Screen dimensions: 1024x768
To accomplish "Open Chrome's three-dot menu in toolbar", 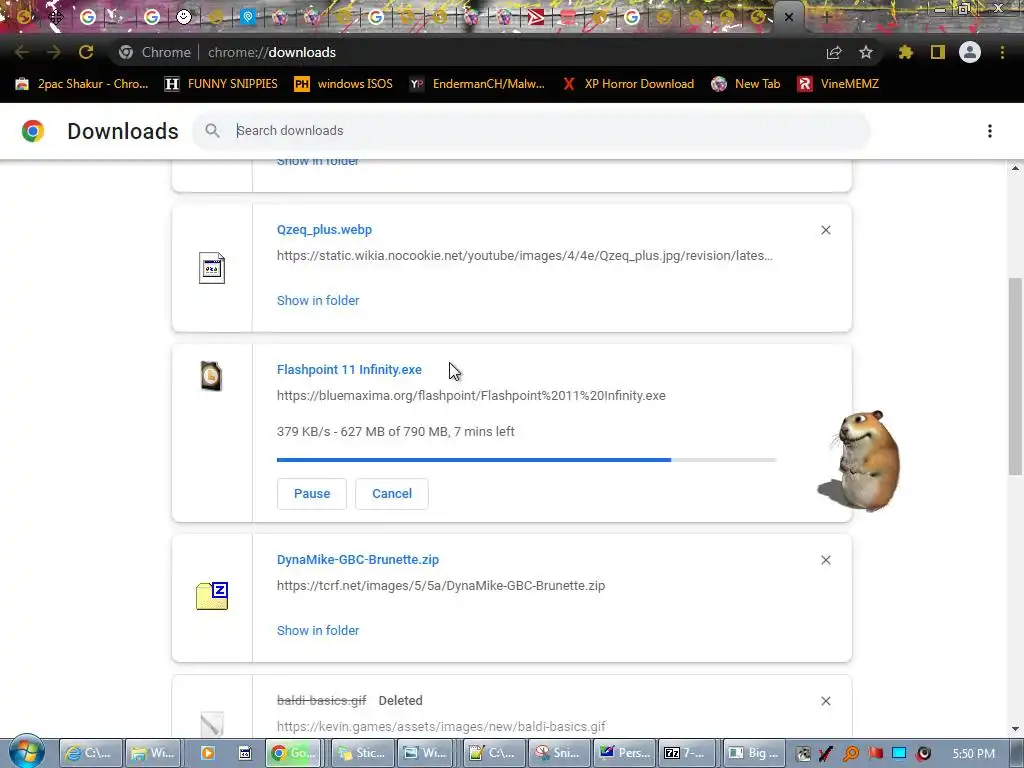I will click(1002, 52).
